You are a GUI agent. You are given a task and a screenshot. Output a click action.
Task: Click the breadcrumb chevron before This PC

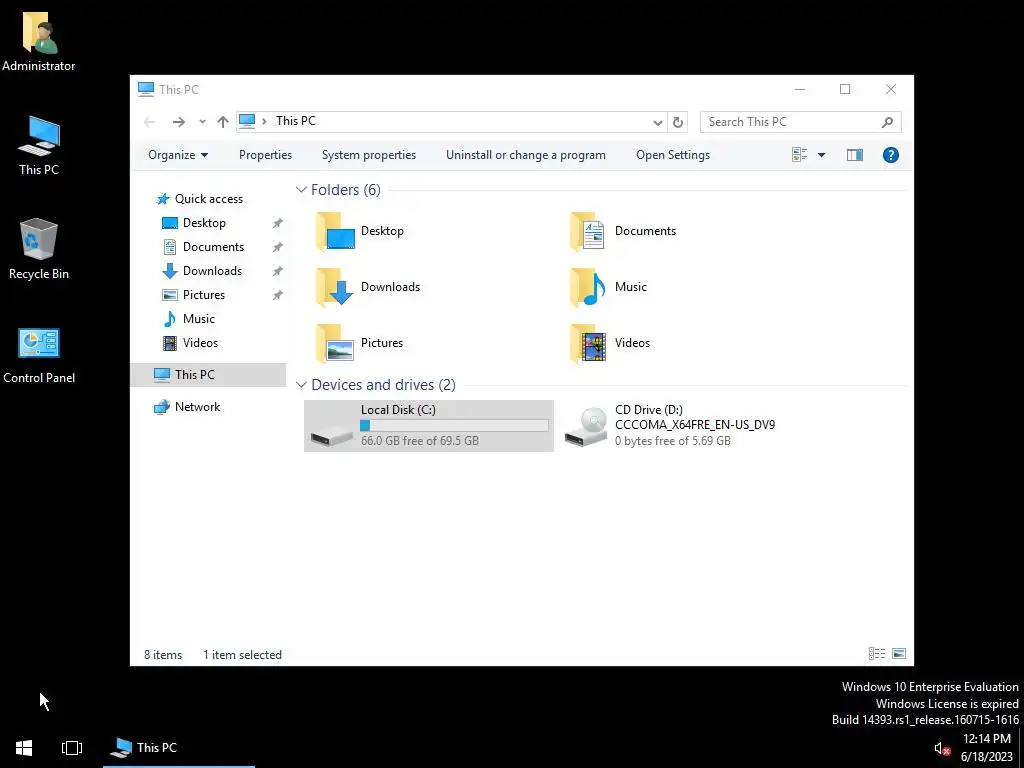(x=264, y=121)
